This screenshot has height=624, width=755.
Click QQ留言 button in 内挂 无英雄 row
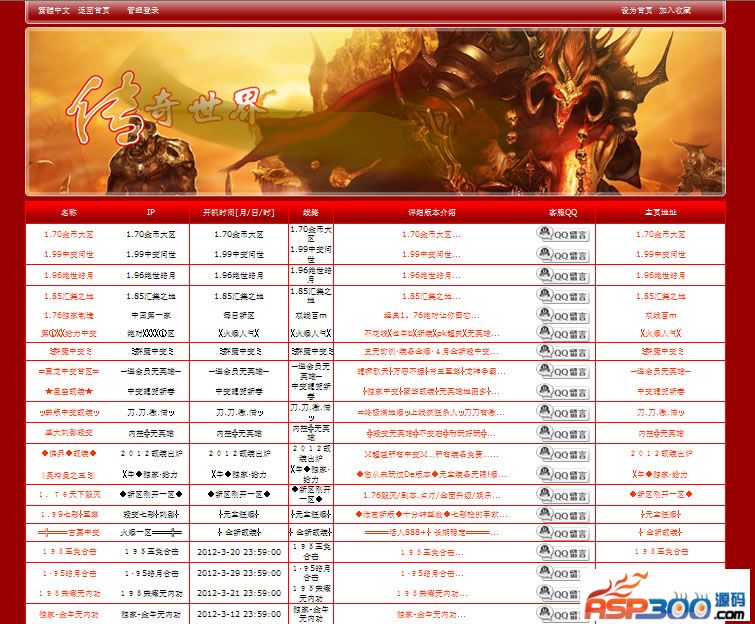tap(562, 433)
